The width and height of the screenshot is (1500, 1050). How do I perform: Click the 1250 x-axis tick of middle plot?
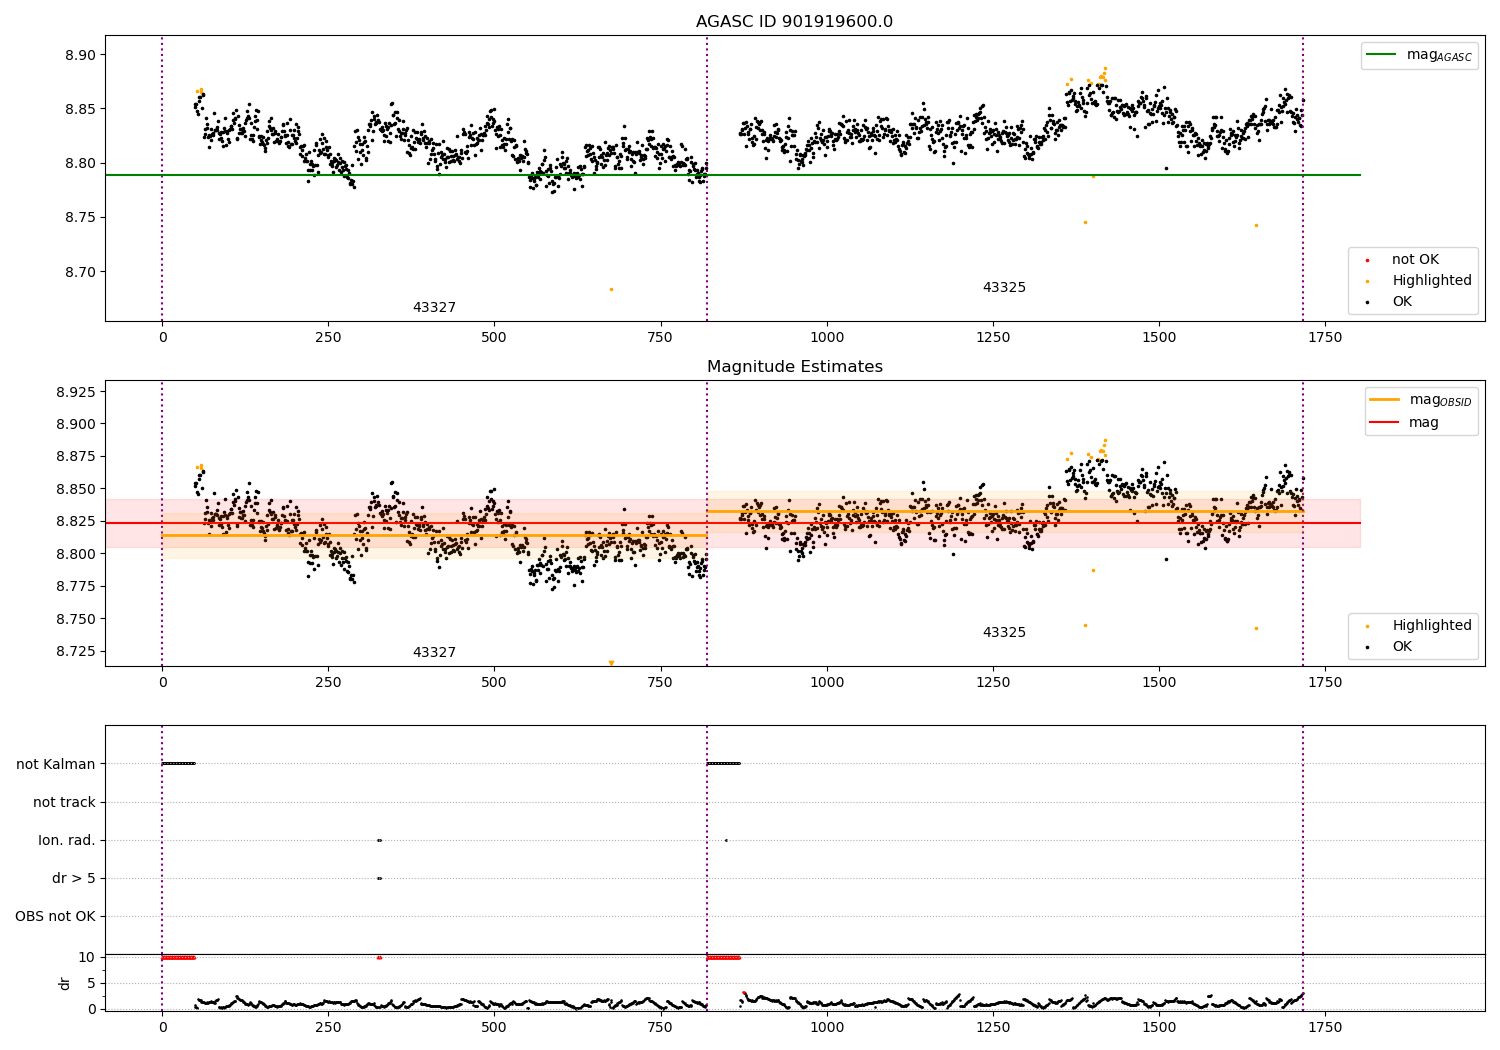tap(993, 683)
